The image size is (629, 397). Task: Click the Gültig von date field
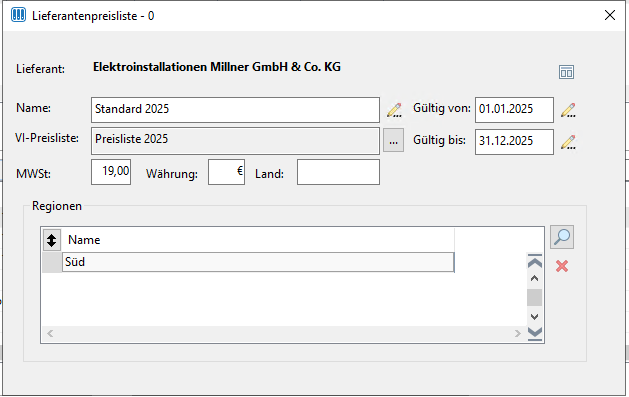click(x=514, y=110)
